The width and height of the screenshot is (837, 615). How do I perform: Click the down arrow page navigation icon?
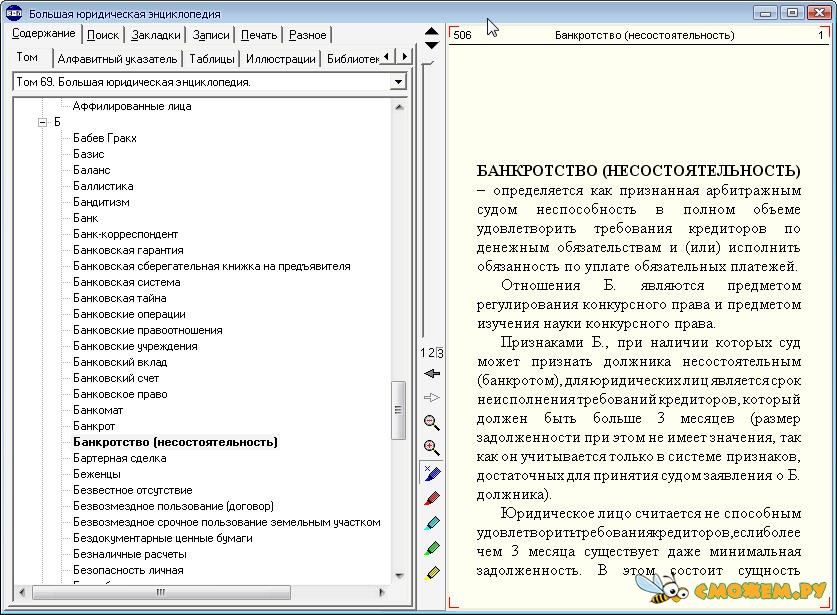point(432,45)
